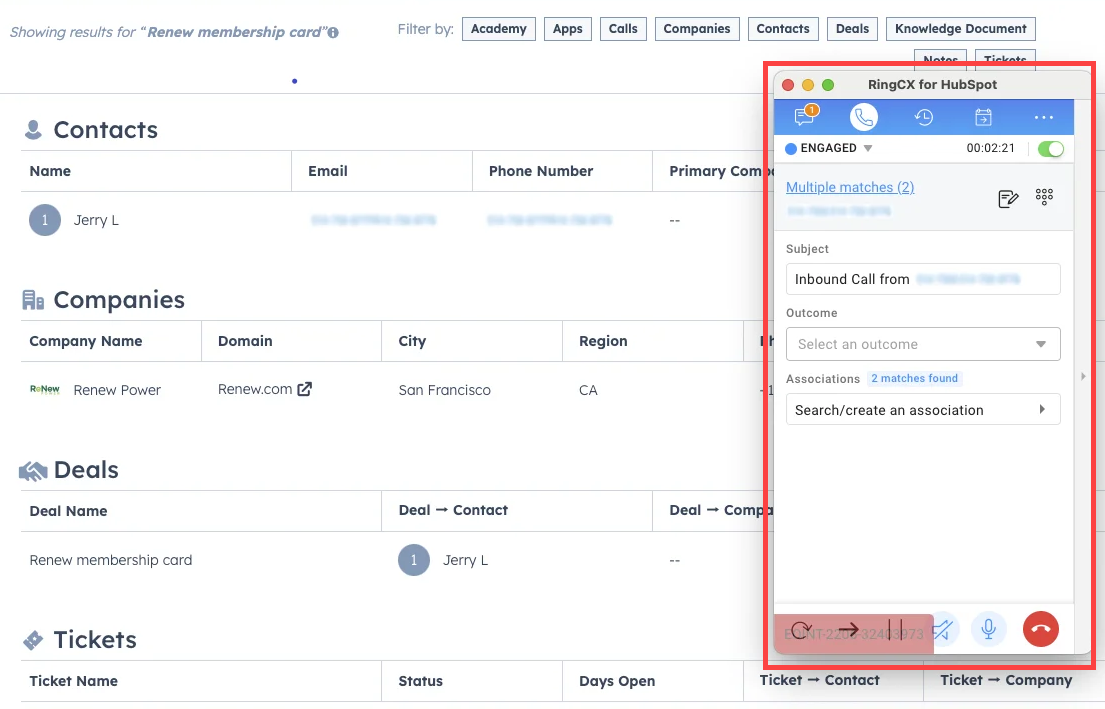Click the Status column header in Tickets
Image resolution: width=1105 pixels, height=709 pixels.
coord(421,681)
